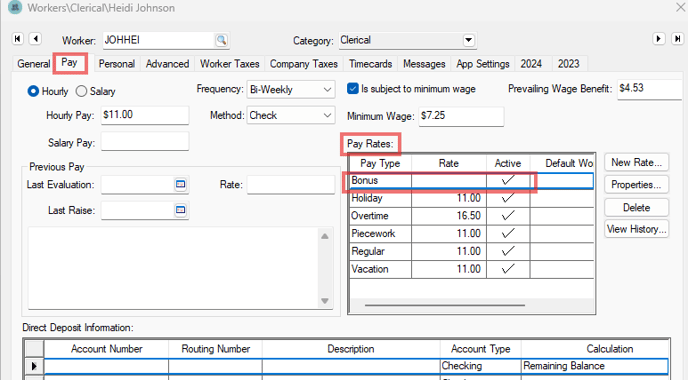The image size is (688, 380).
Task: Open Last Raise calendar picker
Action: click(180, 210)
